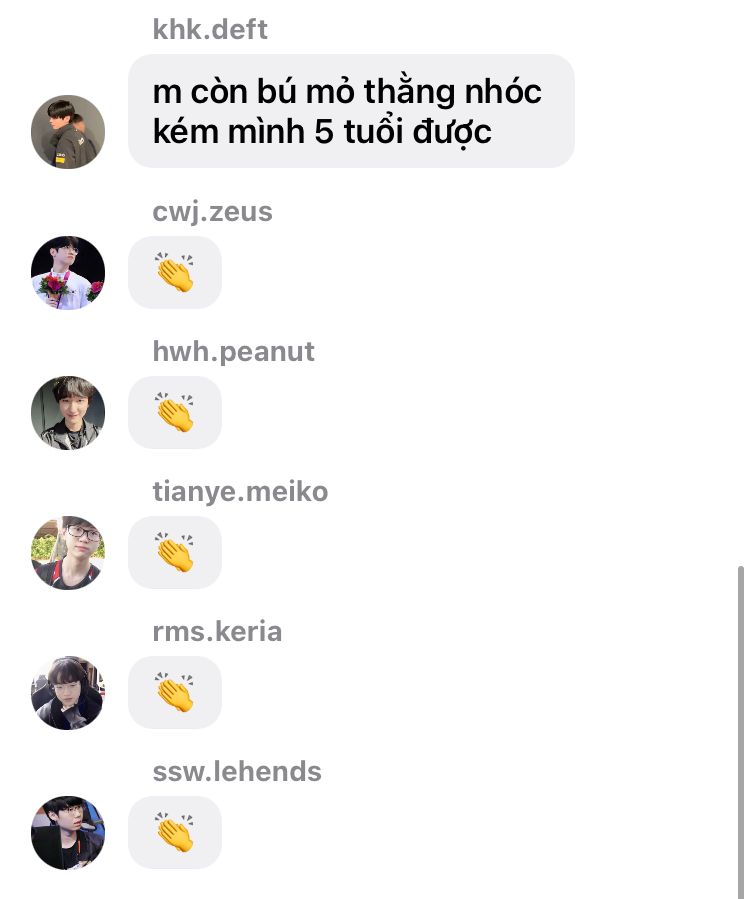Click the clapping emoji from cwj.zeus
This screenshot has height=899, width=750.
pos(175,272)
